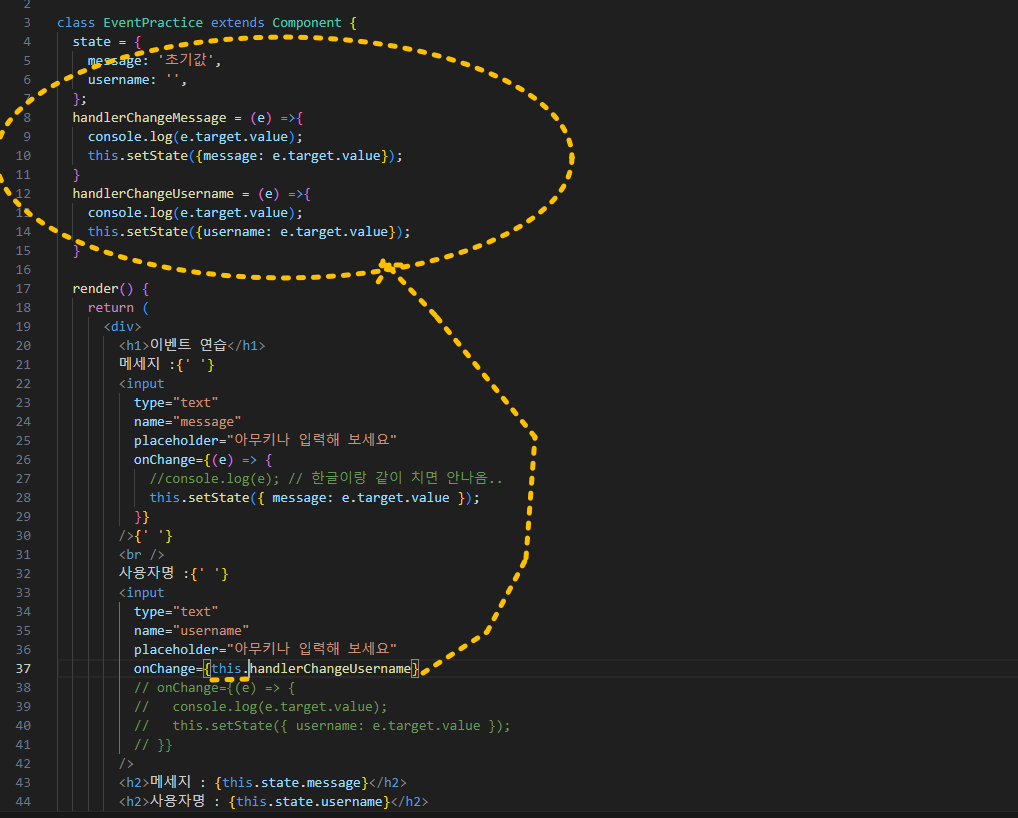The image size is (1018, 818).
Task: Click console.log call on line 9
Action: pos(195,137)
